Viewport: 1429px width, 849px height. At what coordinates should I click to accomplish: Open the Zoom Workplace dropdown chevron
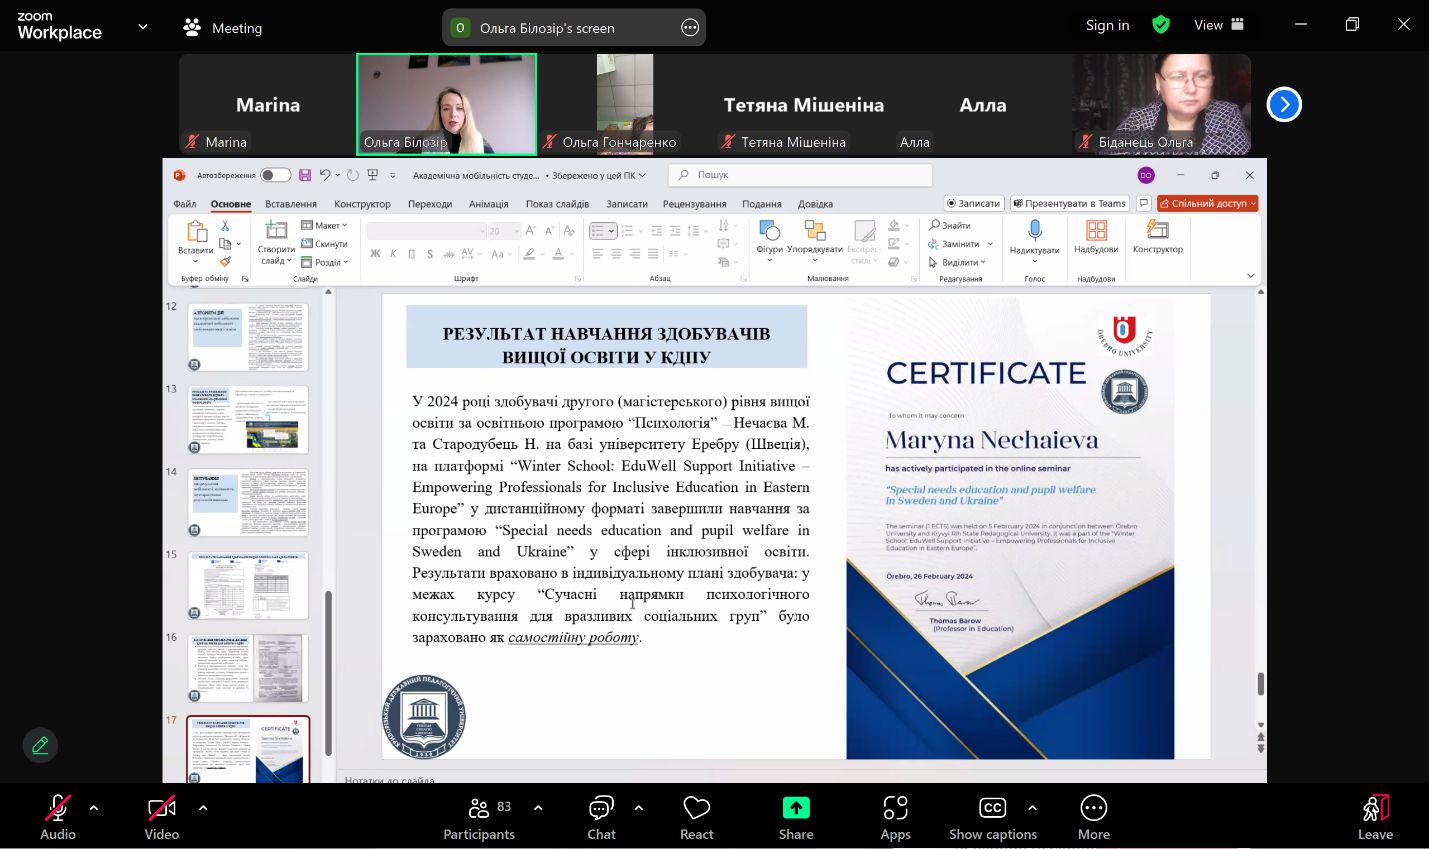point(143,27)
